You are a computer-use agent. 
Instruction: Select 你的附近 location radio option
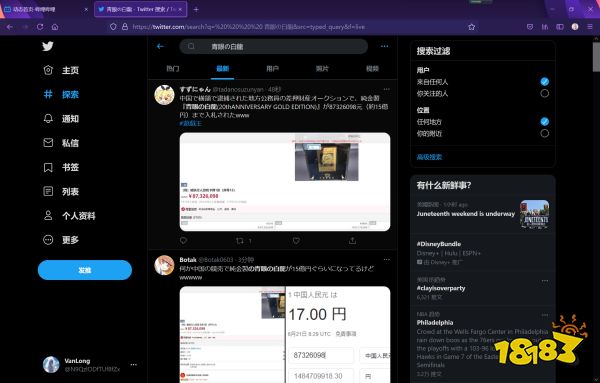click(x=545, y=134)
